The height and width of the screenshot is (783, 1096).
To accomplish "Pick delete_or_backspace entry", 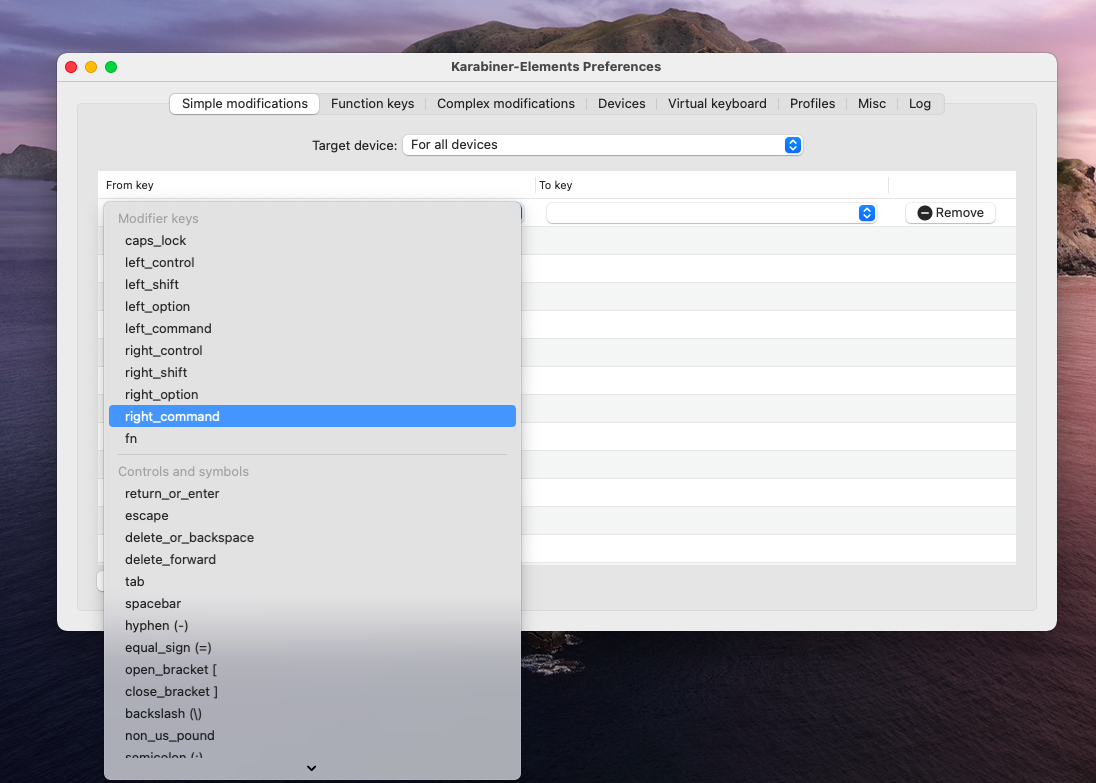I will point(312,538).
